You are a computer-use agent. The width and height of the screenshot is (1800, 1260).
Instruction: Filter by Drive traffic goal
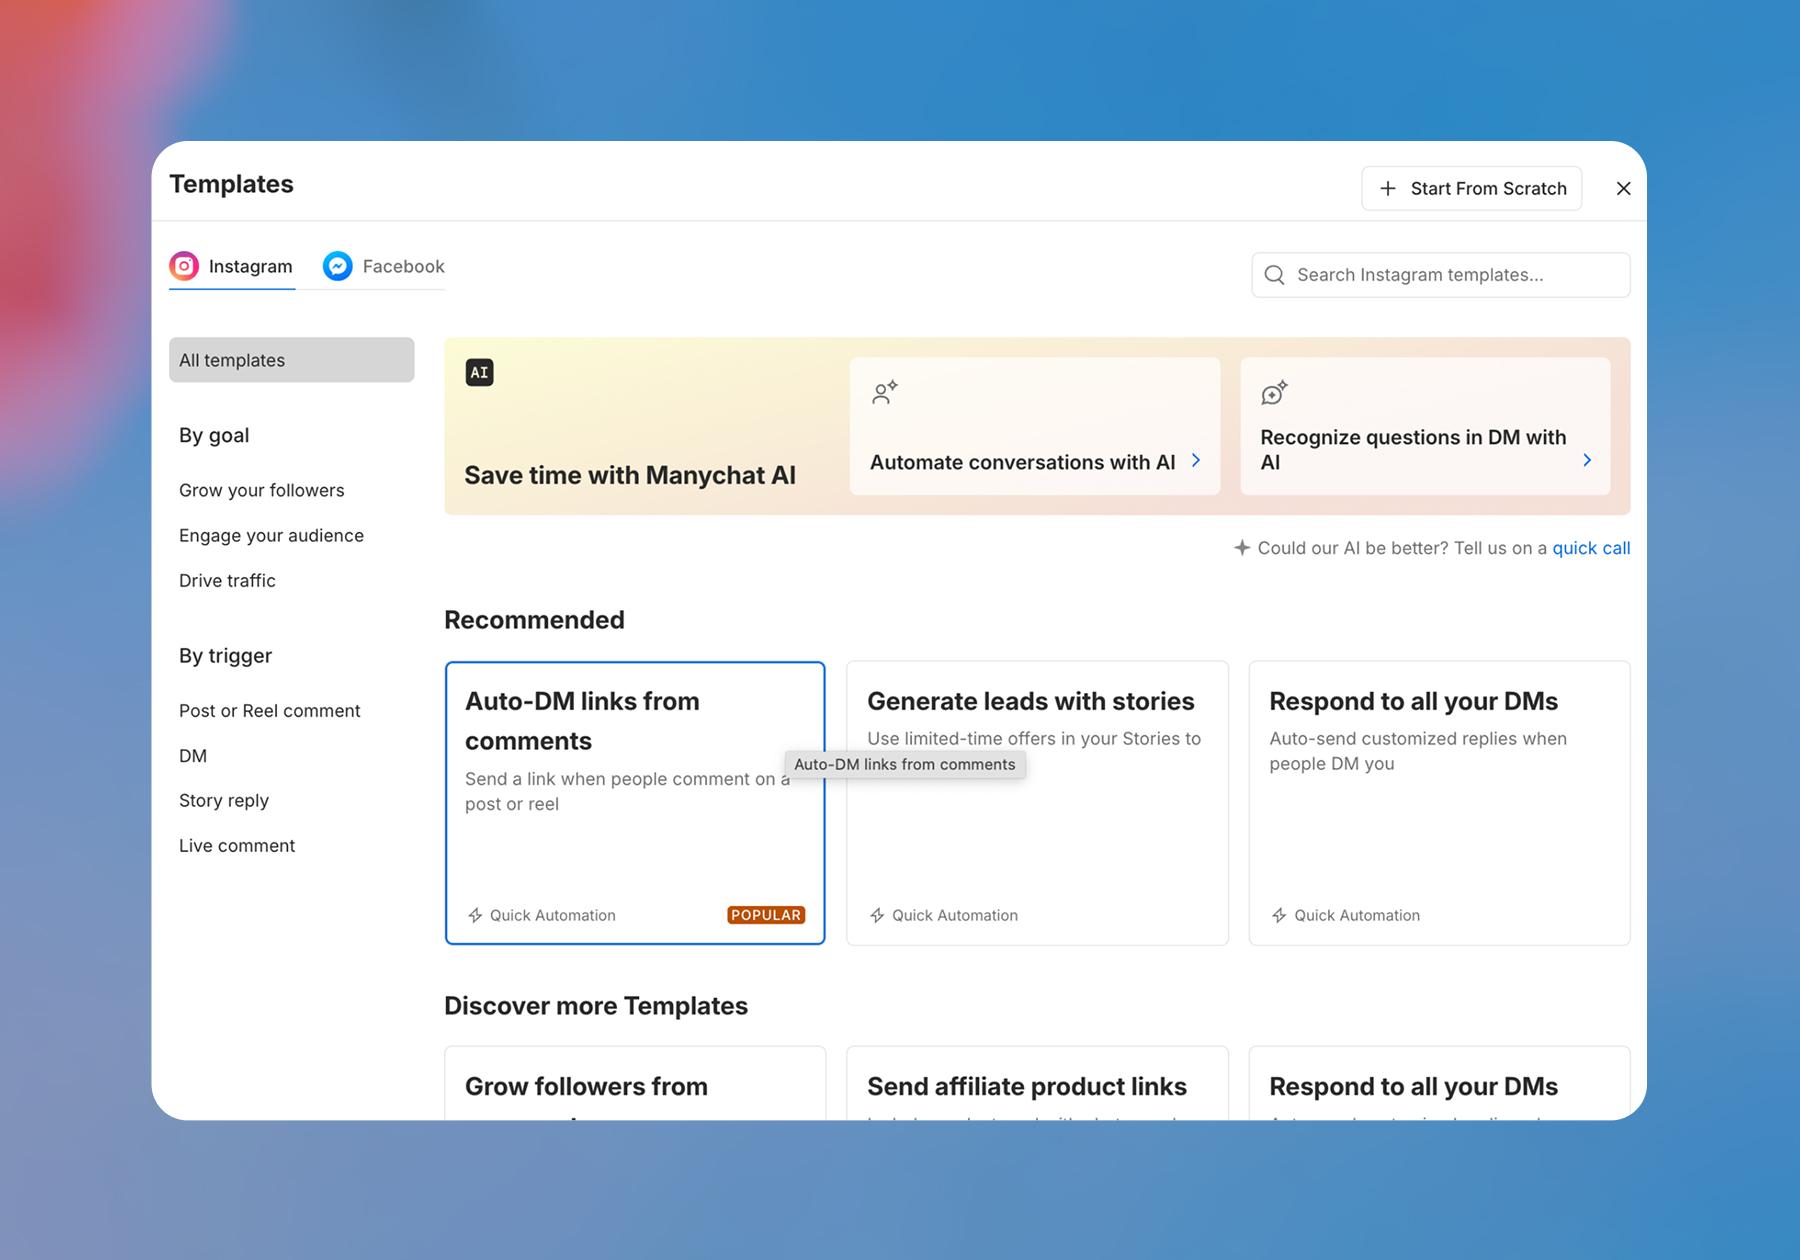[227, 580]
